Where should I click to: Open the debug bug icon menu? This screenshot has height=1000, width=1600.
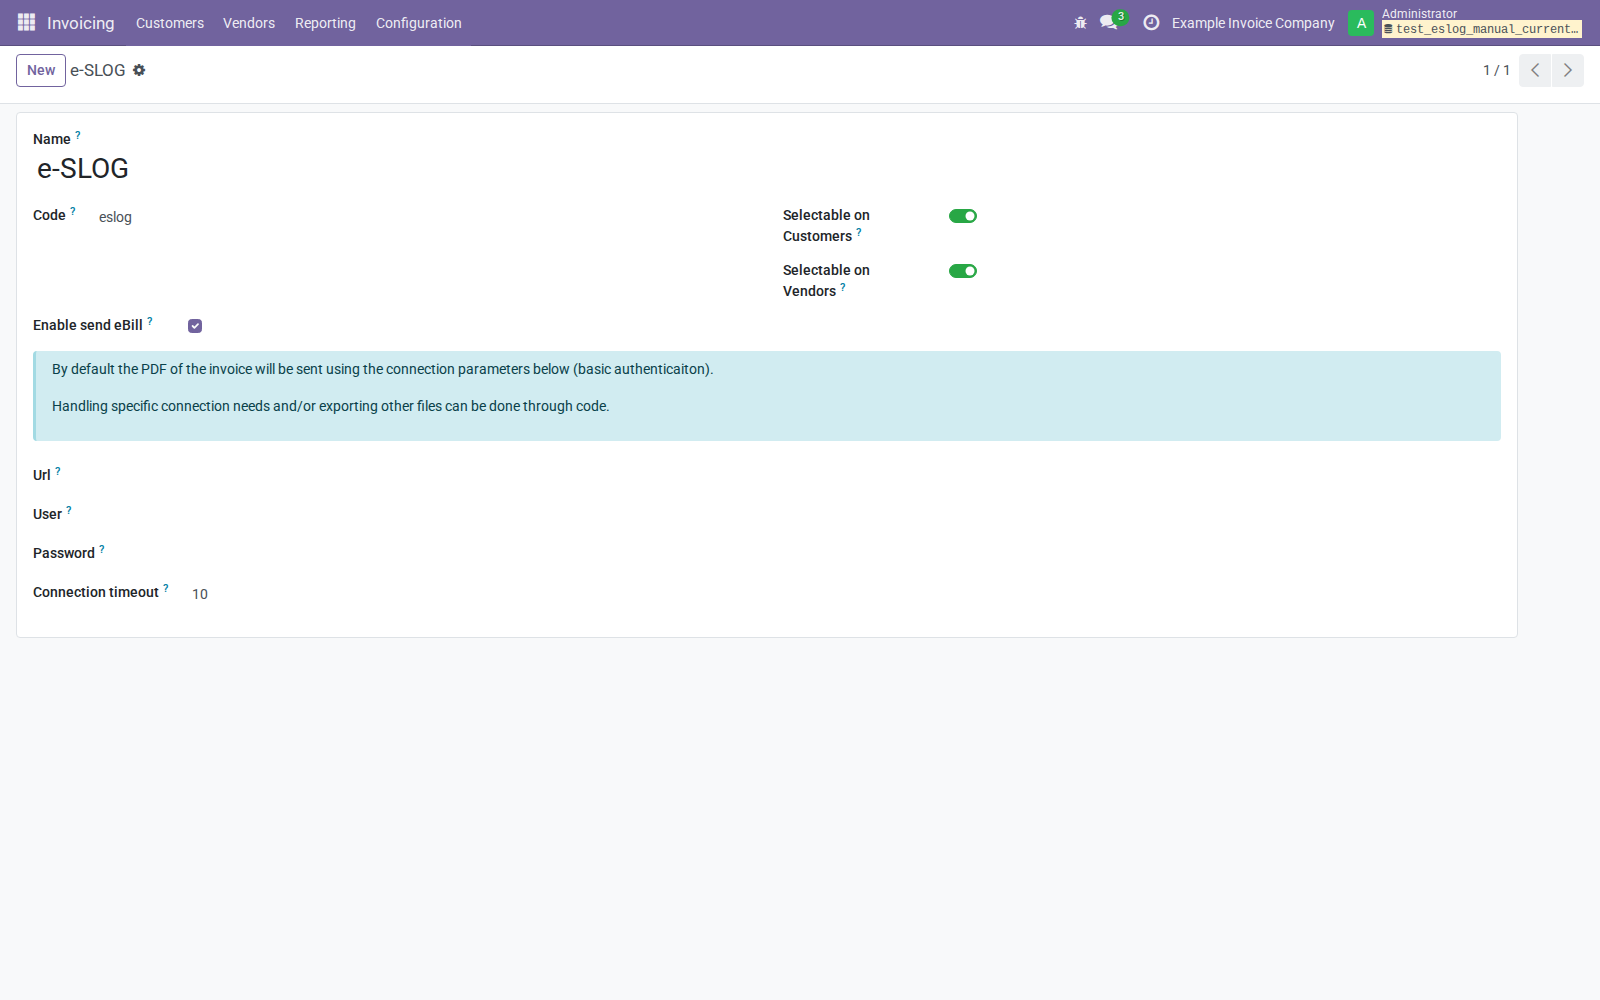coord(1080,23)
